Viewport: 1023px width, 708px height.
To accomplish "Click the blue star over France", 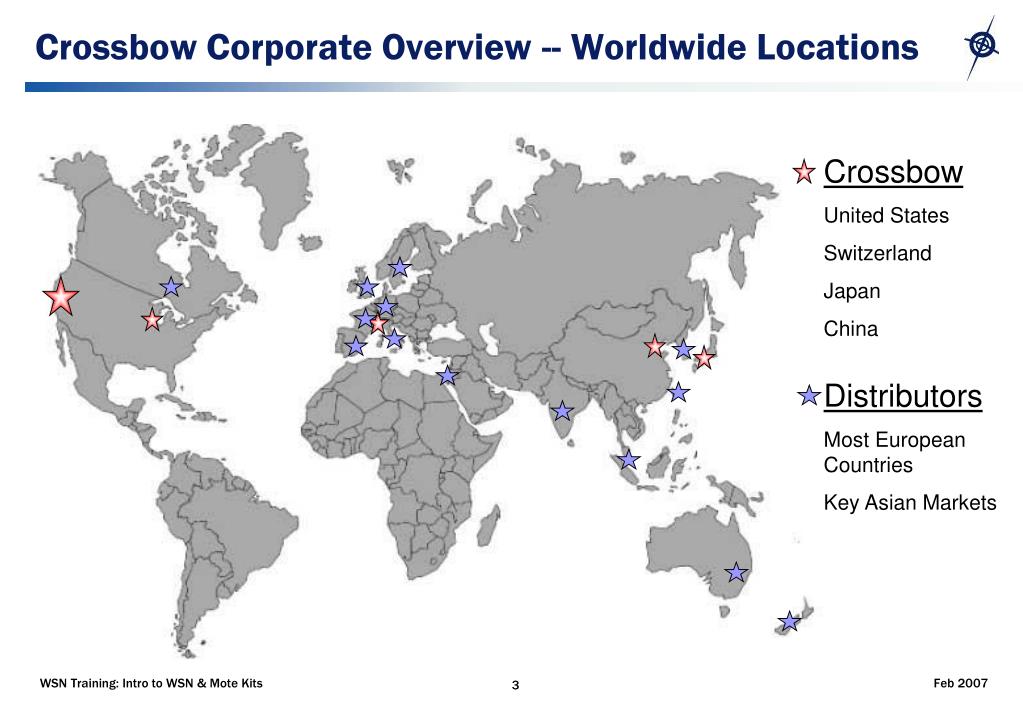I will [364, 318].
